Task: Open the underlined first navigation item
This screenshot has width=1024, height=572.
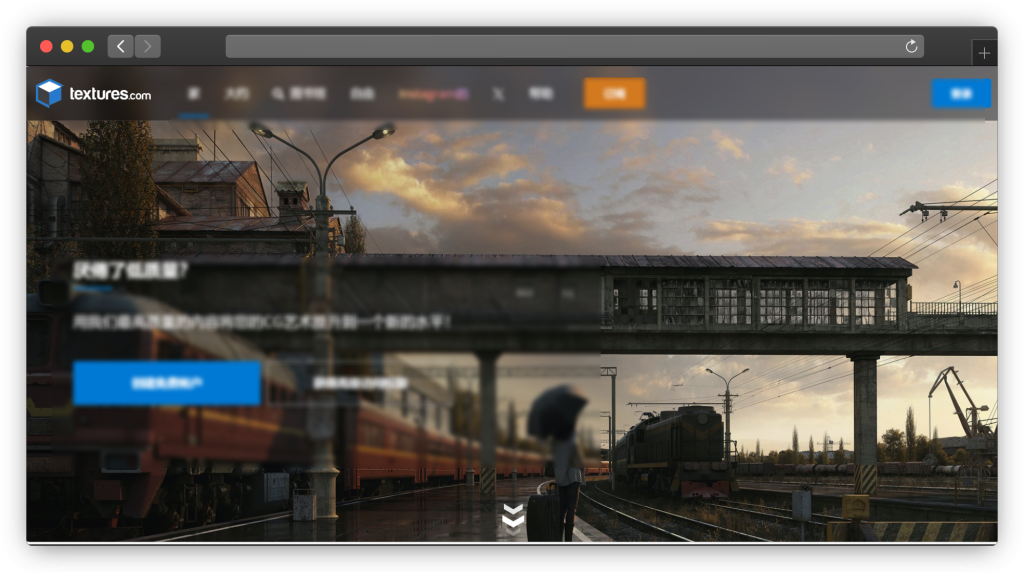Action: pos(194,94)
